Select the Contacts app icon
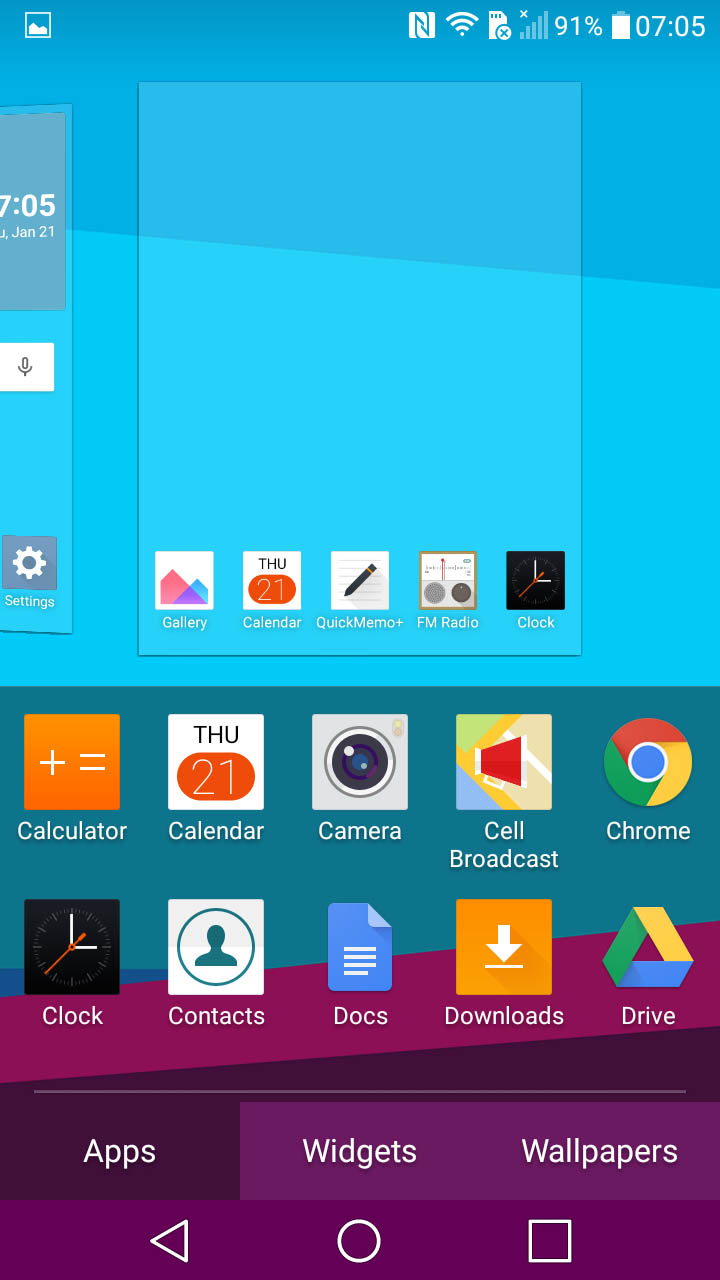 tap(216, 947)
